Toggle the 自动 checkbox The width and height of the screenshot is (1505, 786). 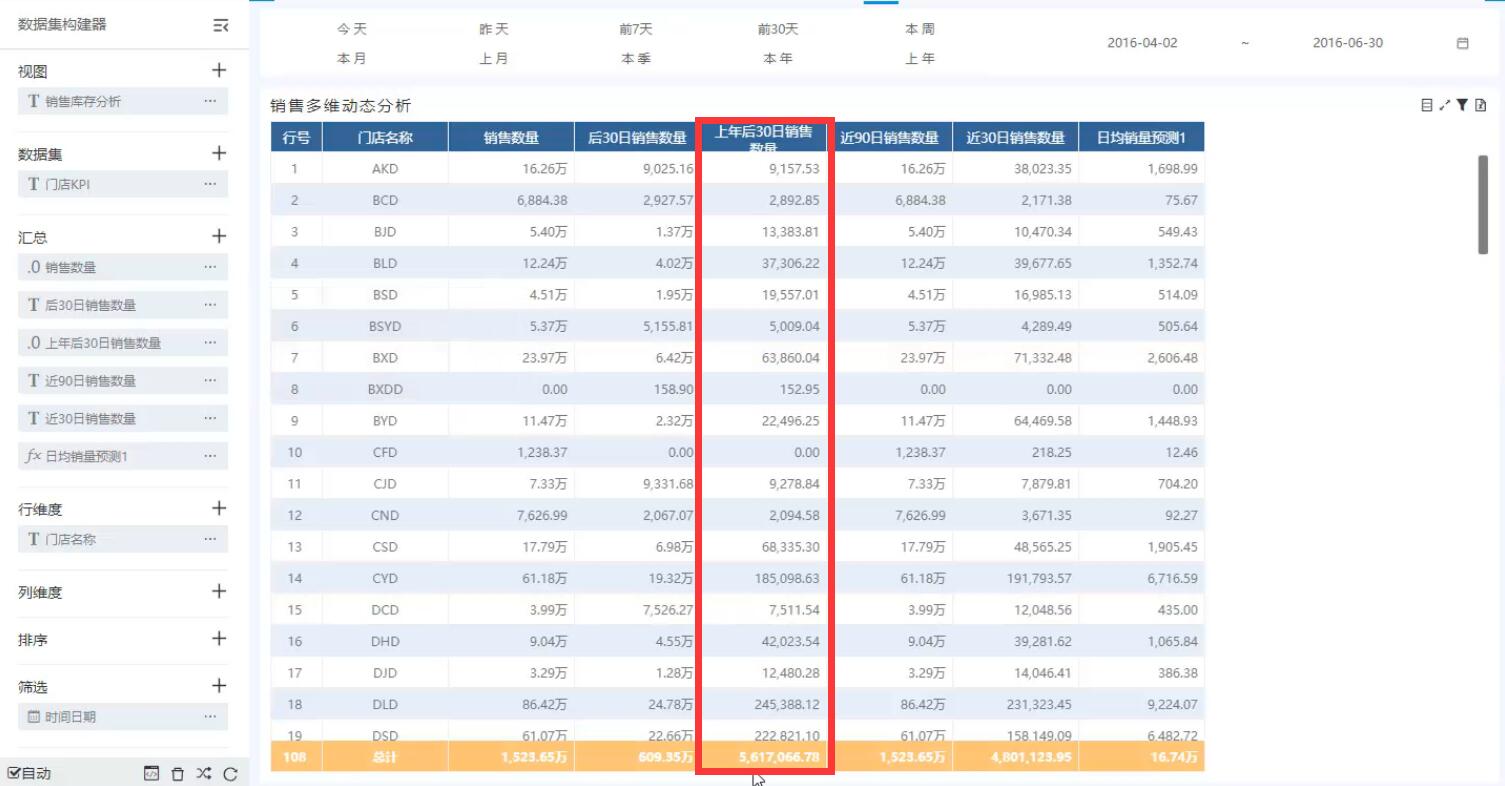pos(14,773)
